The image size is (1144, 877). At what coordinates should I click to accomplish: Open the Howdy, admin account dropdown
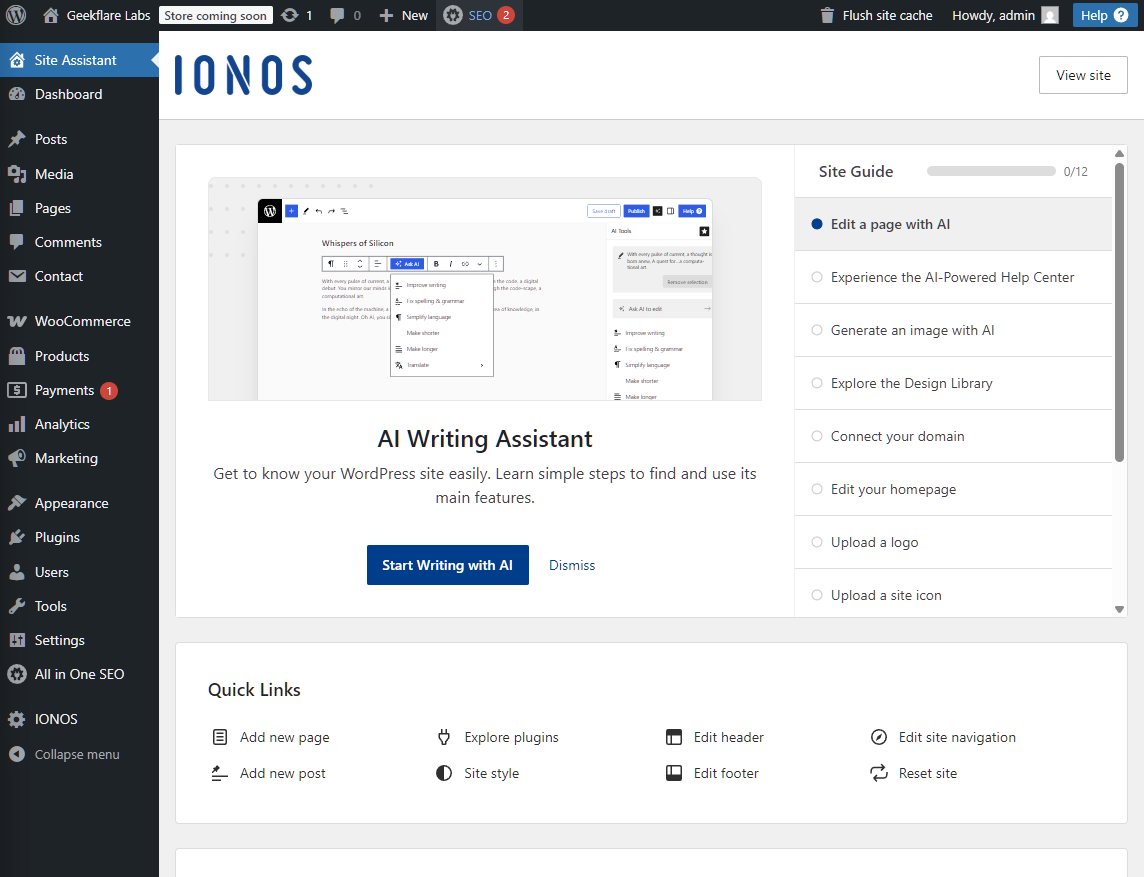click(1004, 15)
